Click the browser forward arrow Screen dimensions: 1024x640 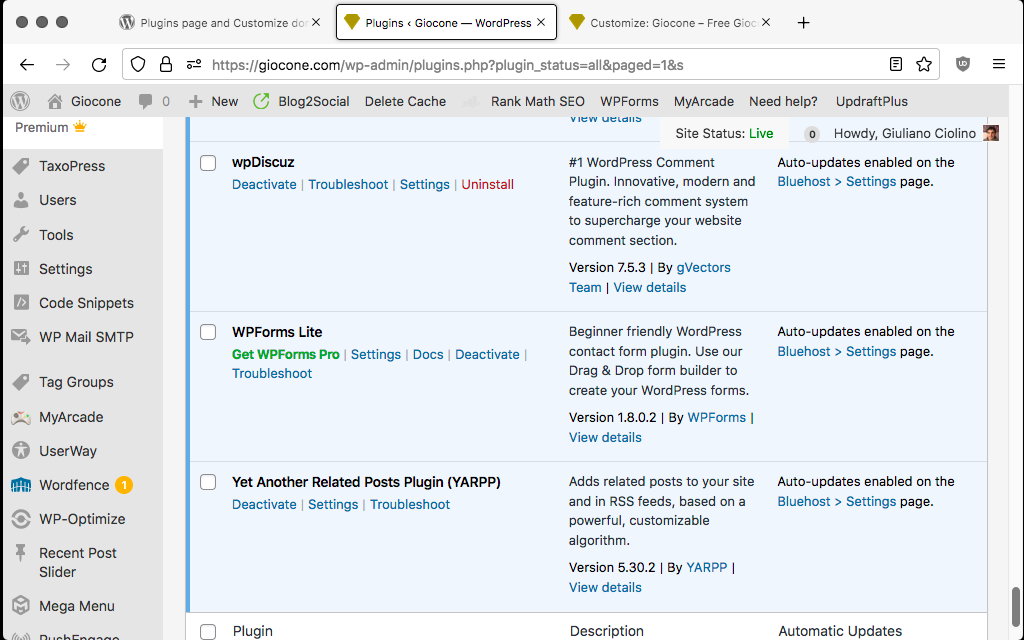(x=63, y=65)
